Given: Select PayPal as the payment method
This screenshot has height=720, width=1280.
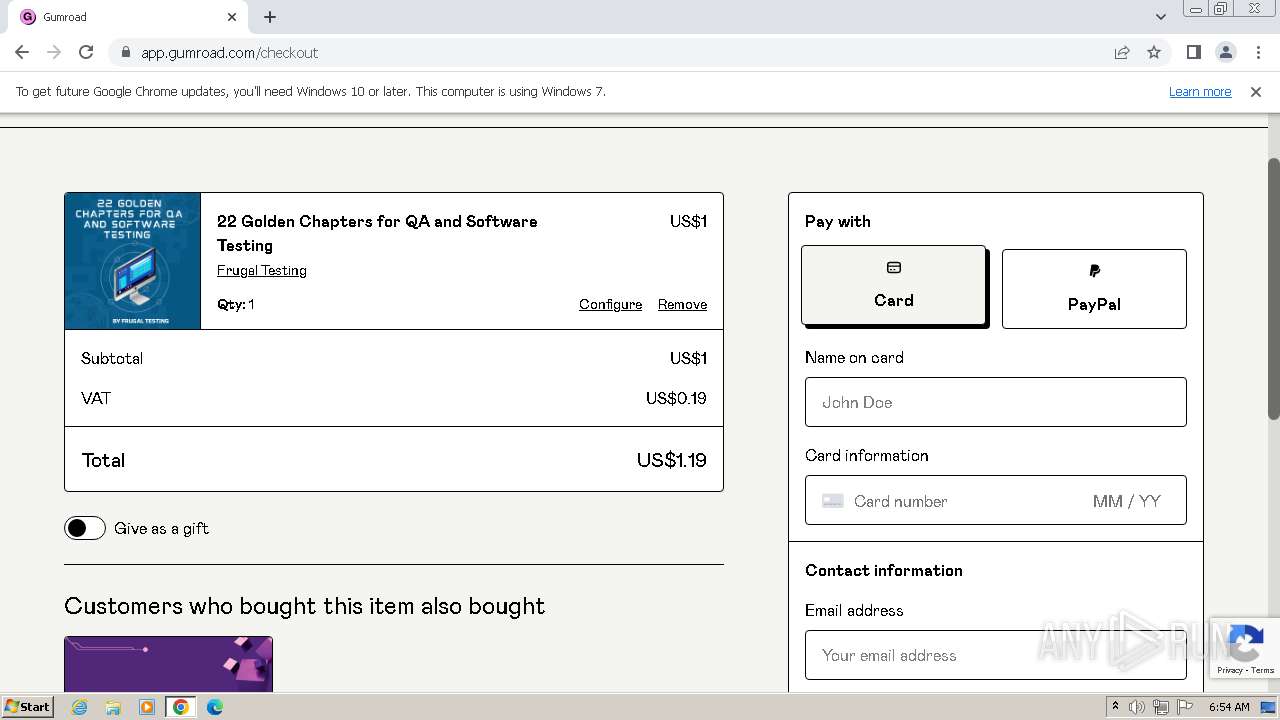Looking at the screenshot, I should (x=1094, y=289).
